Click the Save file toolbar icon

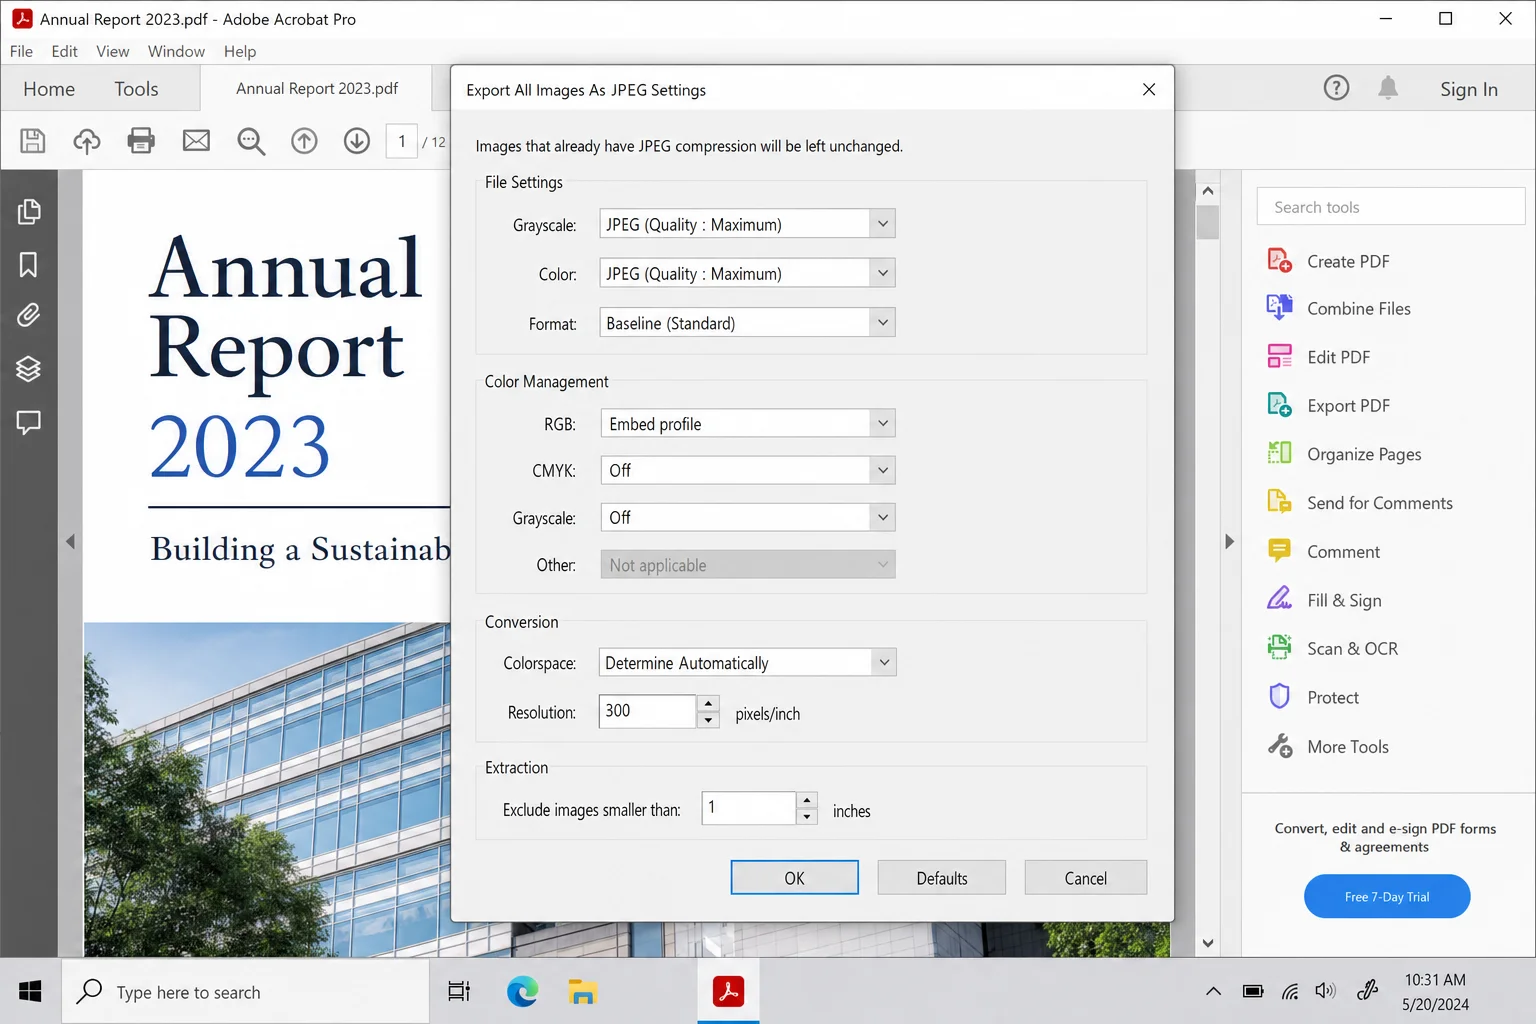33,141
